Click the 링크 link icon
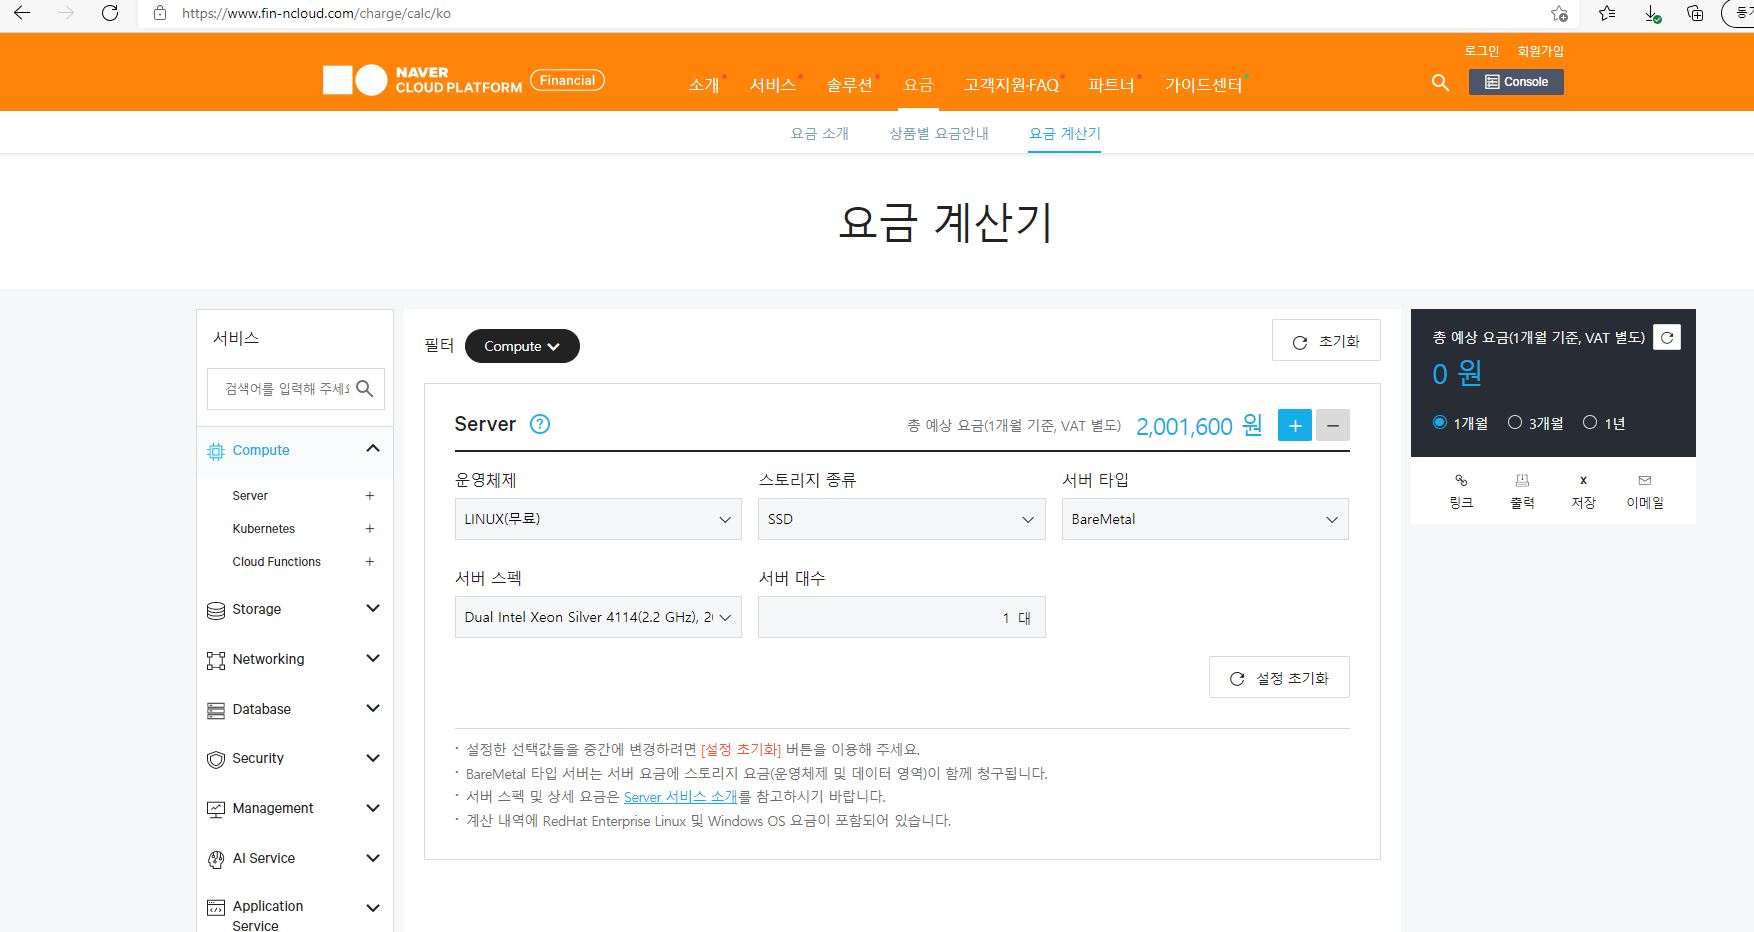 pos(1461,481)
